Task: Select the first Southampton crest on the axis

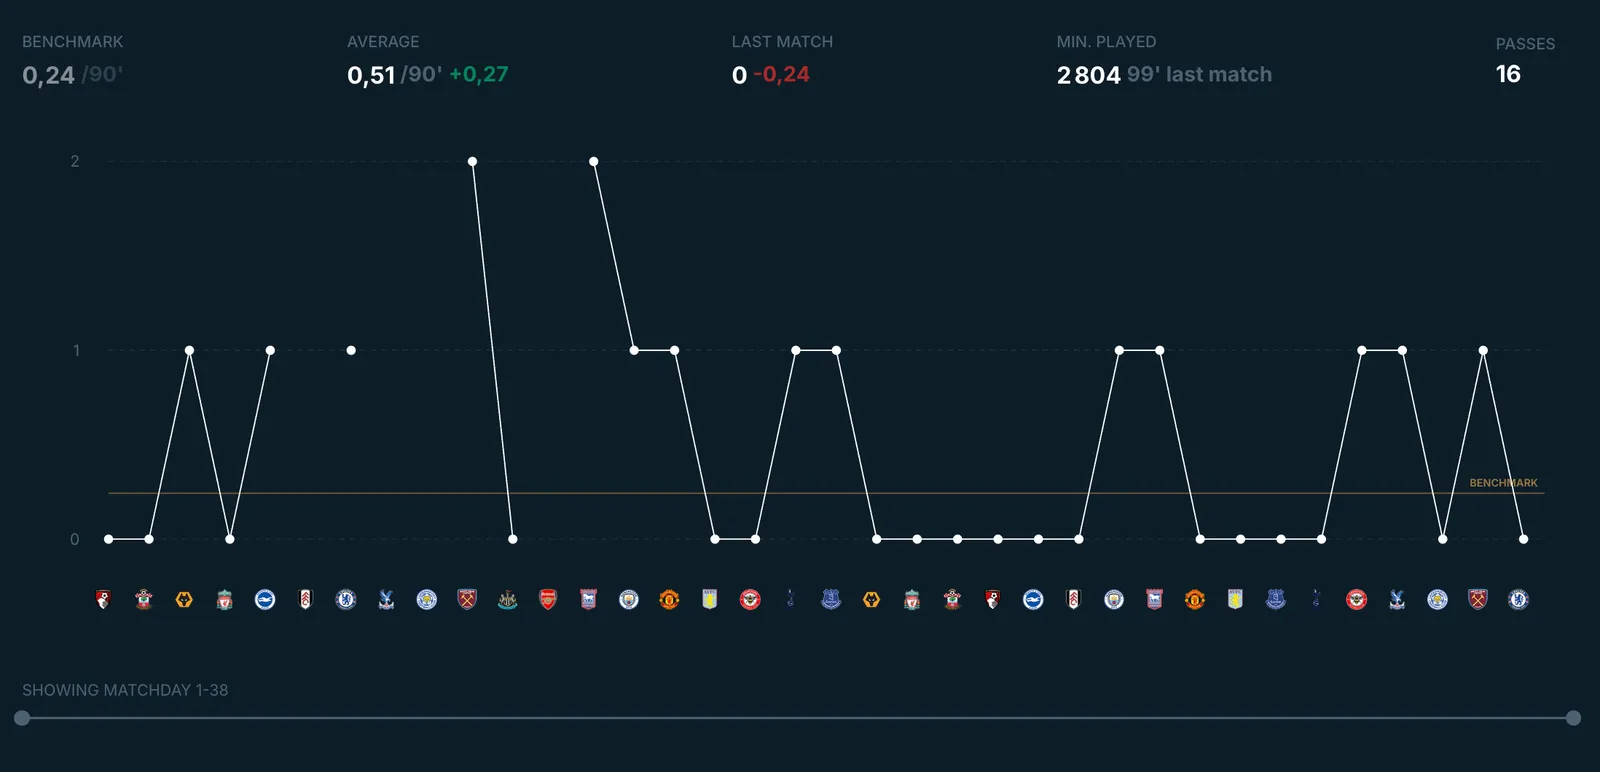Action: point(144,599)
